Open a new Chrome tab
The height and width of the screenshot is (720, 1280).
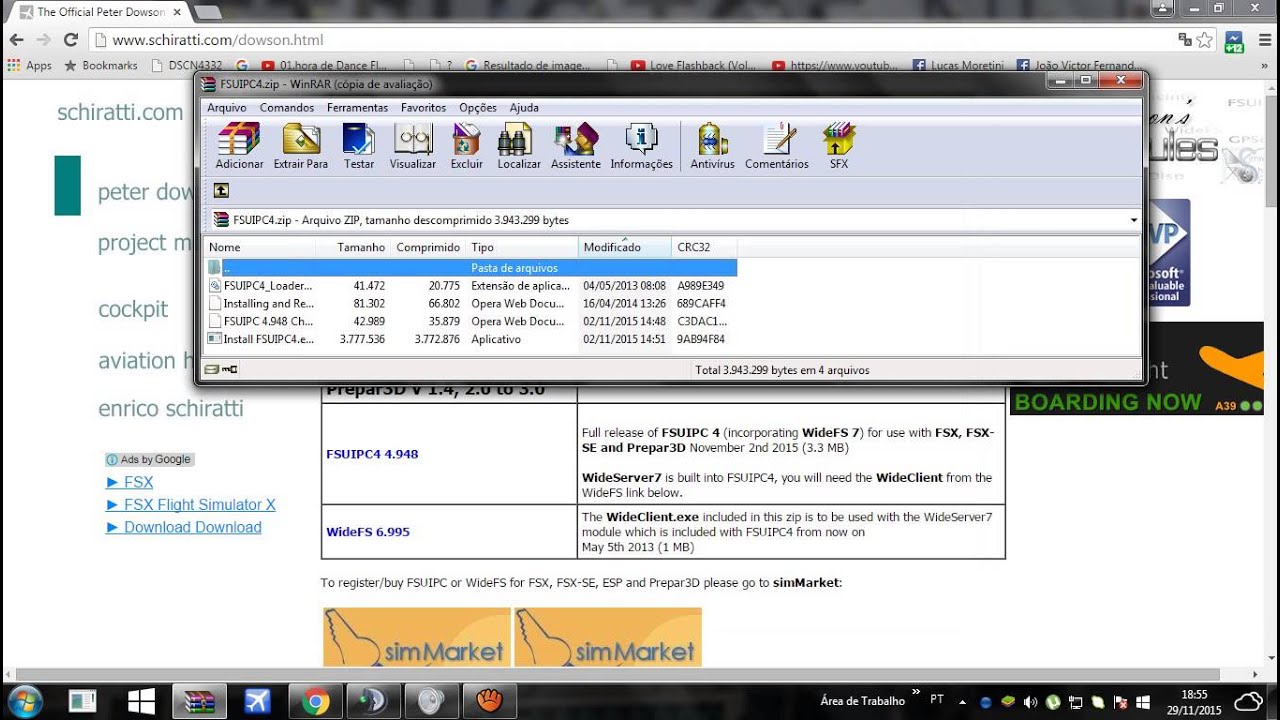click(x=207, y=12)
